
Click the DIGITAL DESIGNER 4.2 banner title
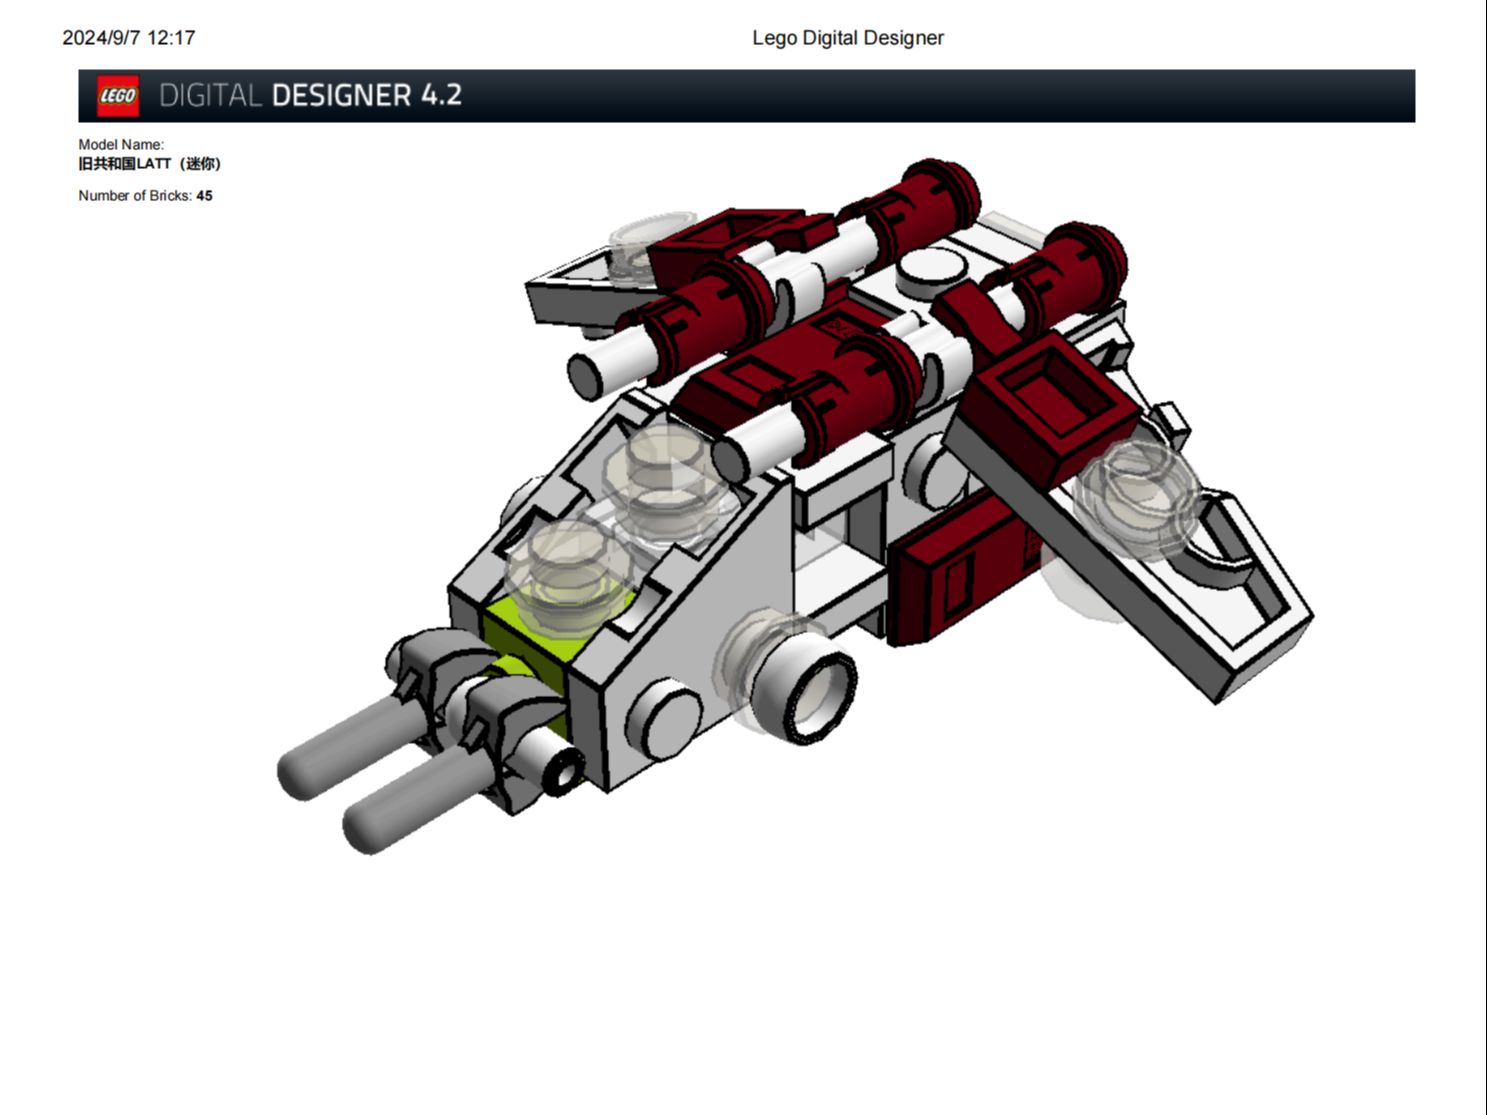pos(310,96)
